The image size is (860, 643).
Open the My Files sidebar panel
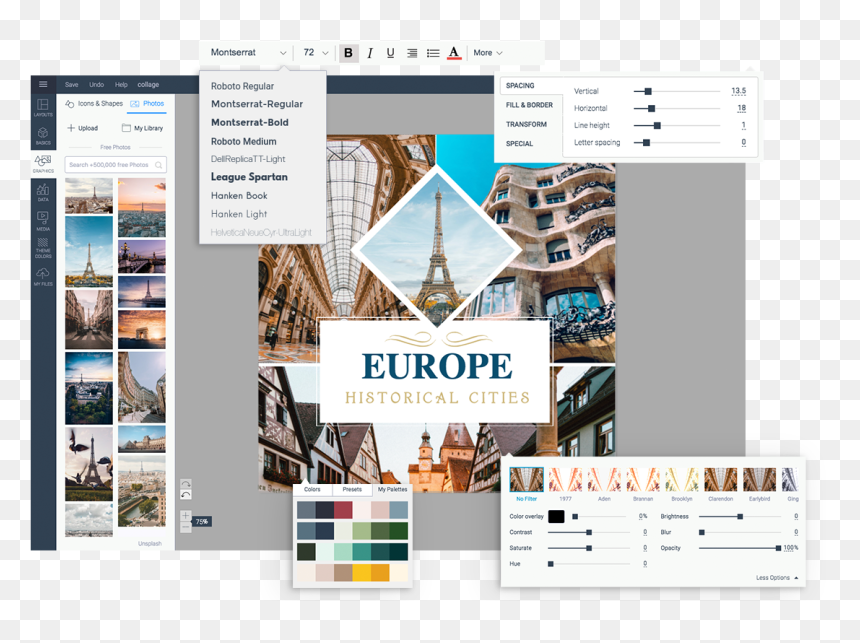coord(43,277)
